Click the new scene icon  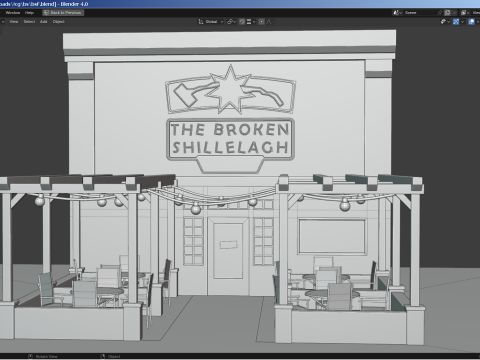click(x=448, y=13)
